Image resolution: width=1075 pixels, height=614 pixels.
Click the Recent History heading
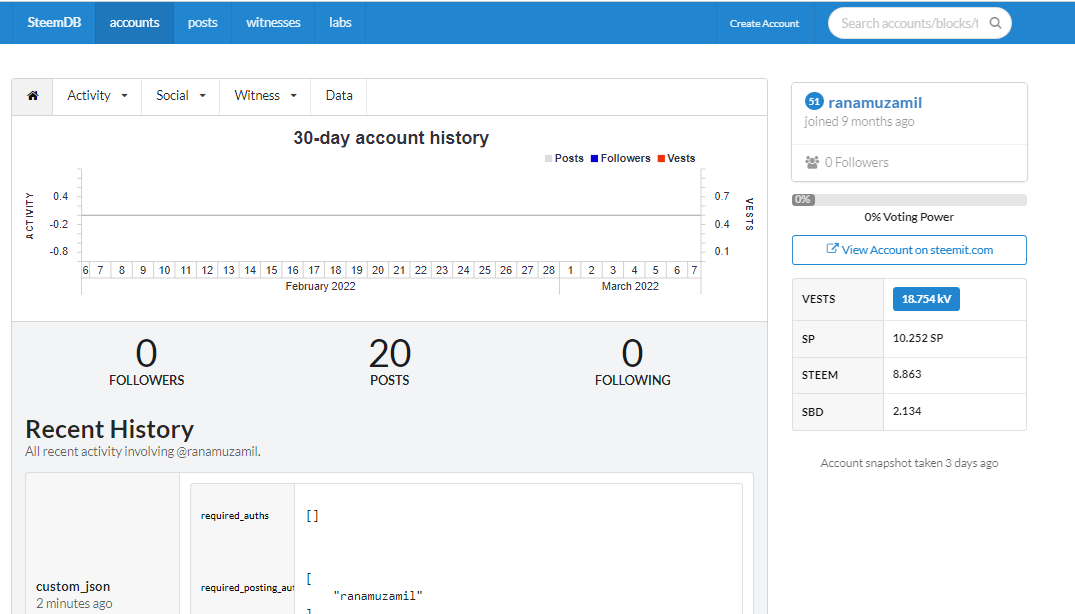tap(110, 430)
